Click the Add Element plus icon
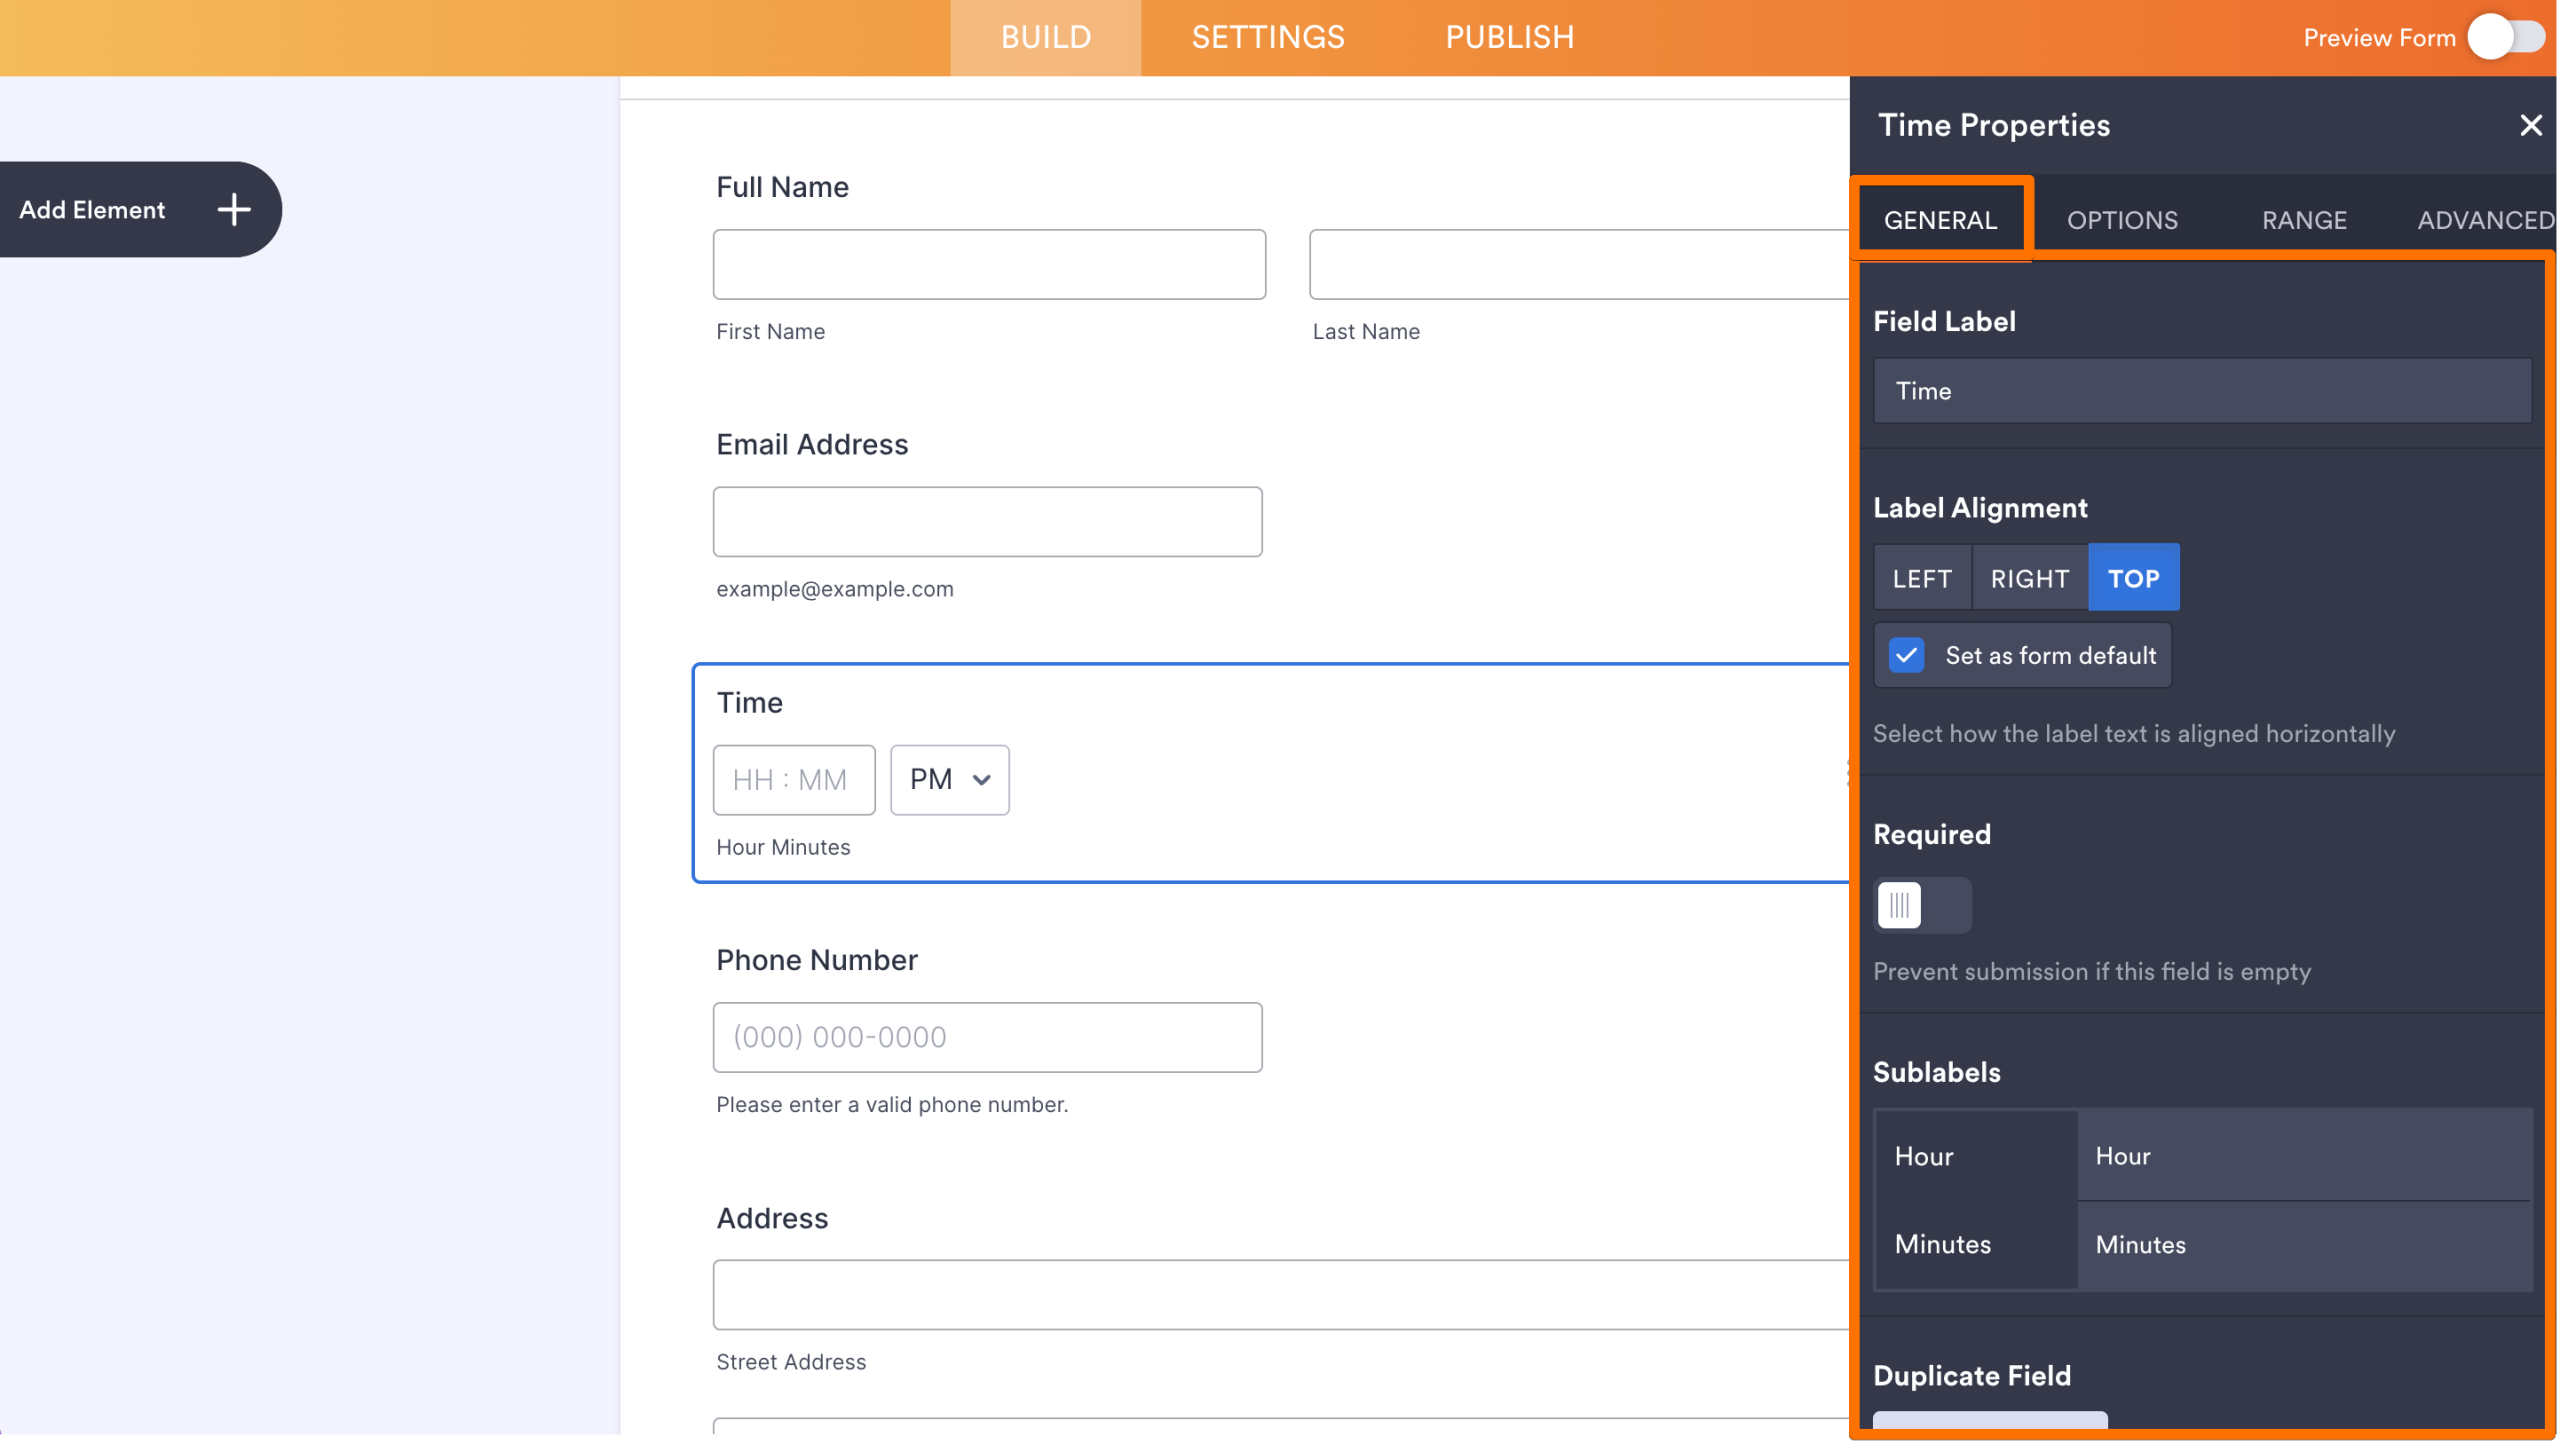The height and width of the screenshot is (1444, 2560). click(233, 210)
